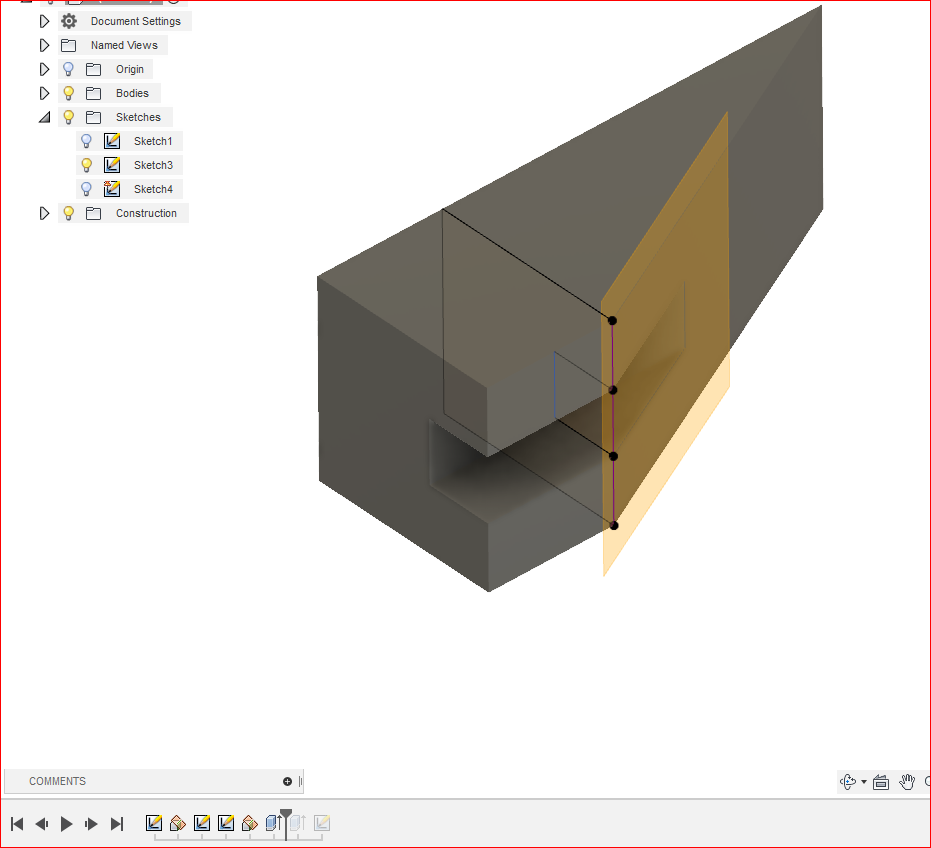Click the Named Views folder icon

coord(69,45)
